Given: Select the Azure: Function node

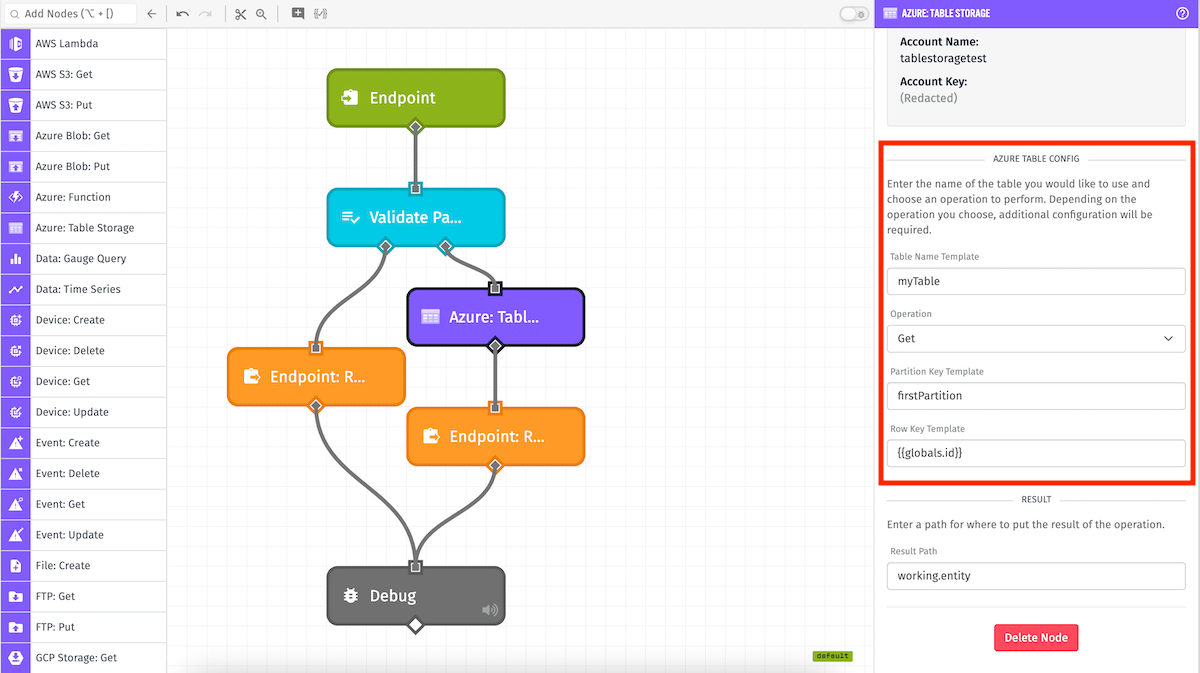Looking at the screenshot, I should tap(83, 197).
